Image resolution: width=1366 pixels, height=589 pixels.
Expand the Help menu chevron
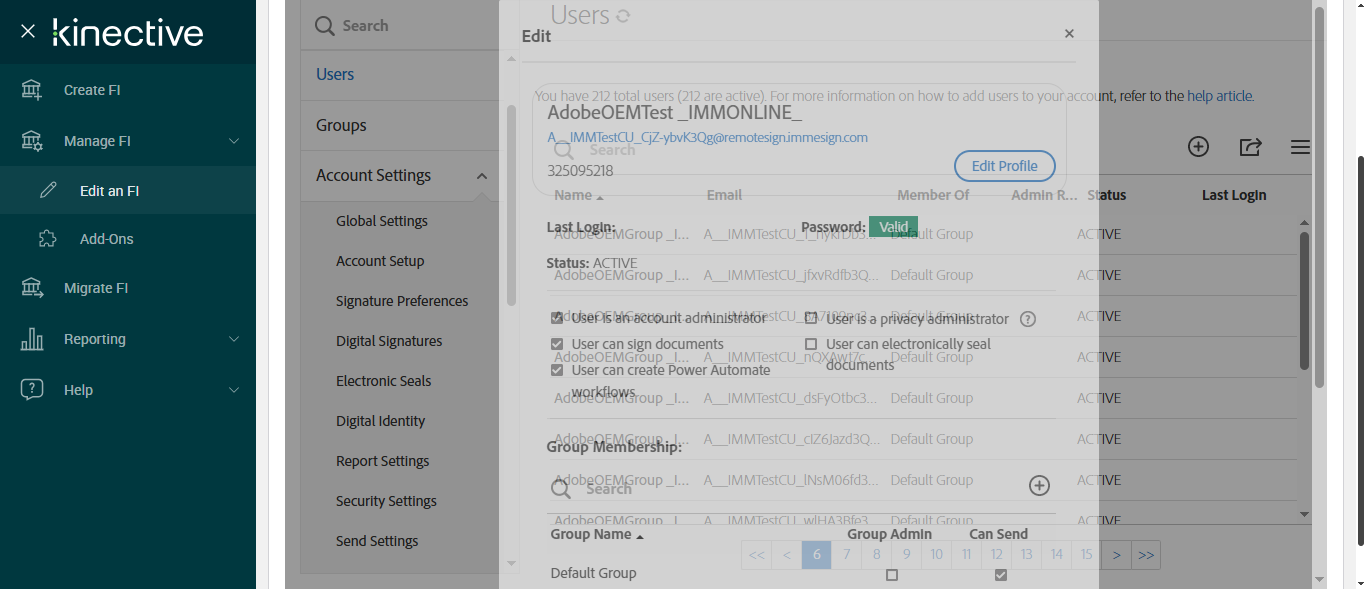[x=234, y=390]
